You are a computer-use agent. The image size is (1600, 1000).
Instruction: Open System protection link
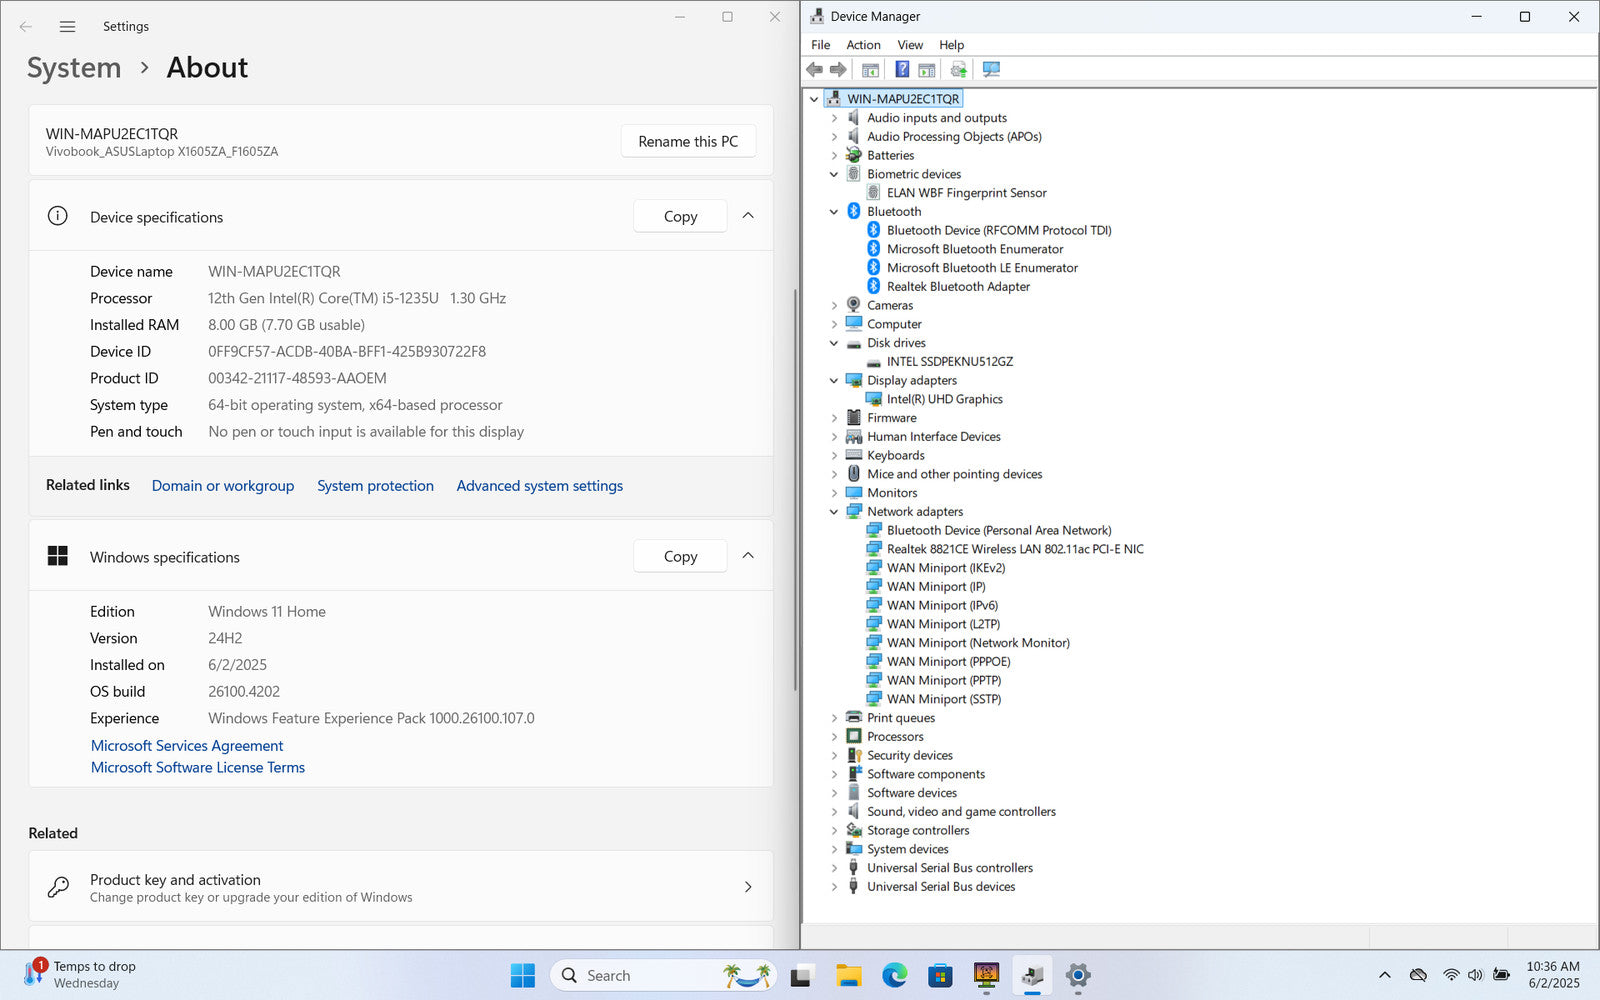tap(375, 486)
